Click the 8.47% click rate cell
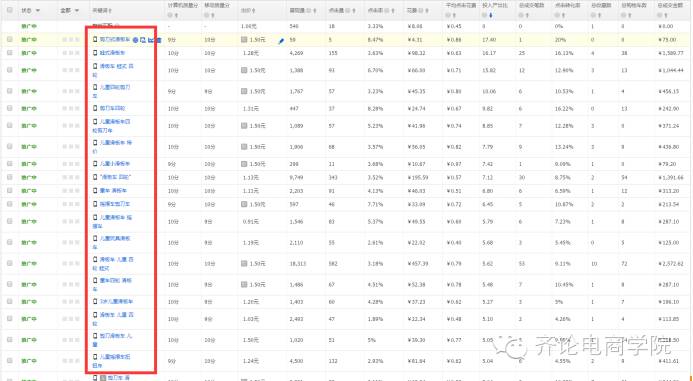The image size is (693, 381). (x=375, y=40)
